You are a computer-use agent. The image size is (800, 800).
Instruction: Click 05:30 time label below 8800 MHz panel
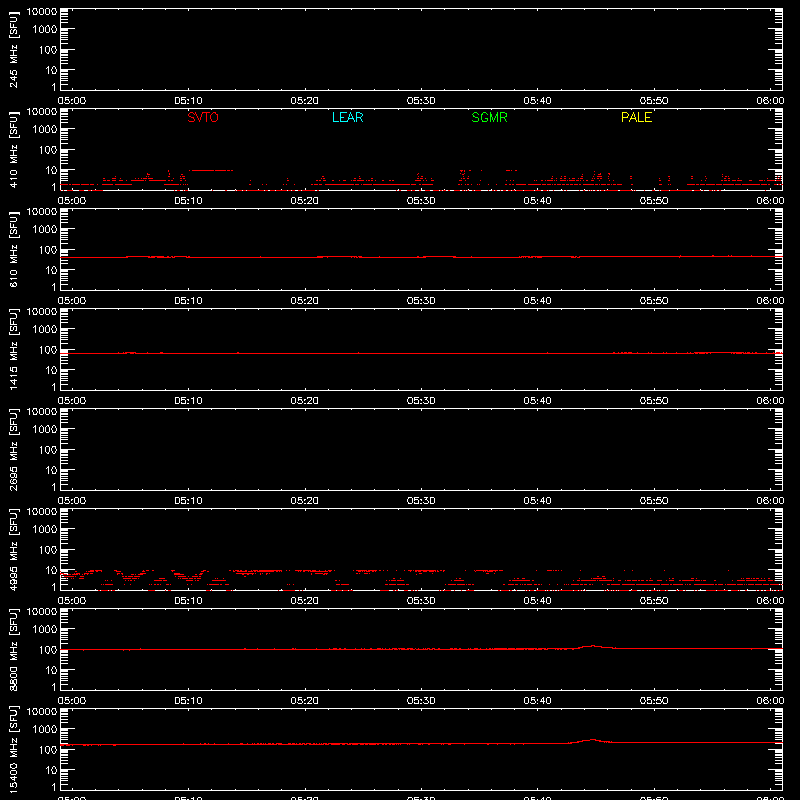(421, 701)
